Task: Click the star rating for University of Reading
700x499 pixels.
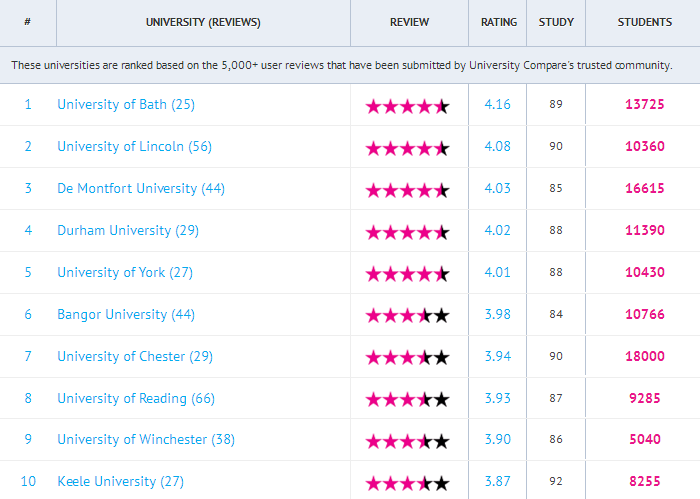Action: 408,400
